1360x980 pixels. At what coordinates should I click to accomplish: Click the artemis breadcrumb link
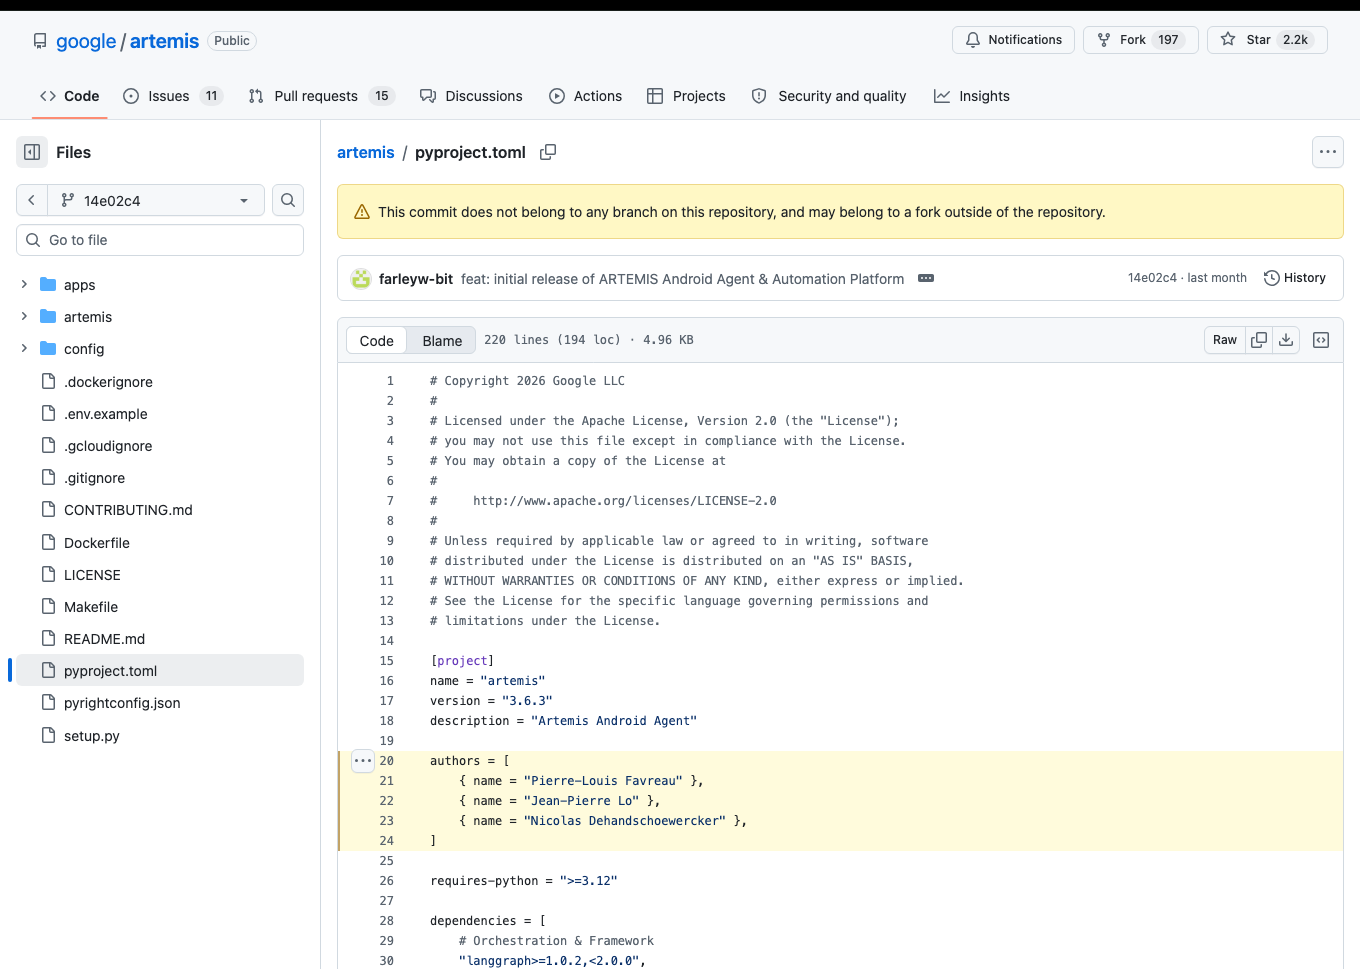pyautogui.click(x=366, y=152)
